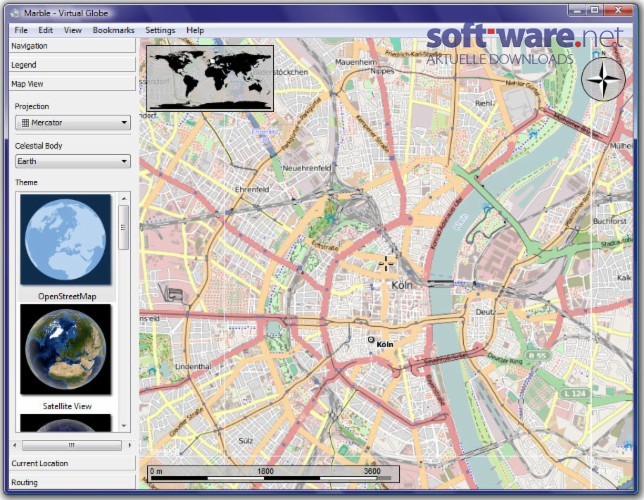The image size is (644, 500).
Task: Click the Köln city placemark marker
Action: tap(371, 340)
